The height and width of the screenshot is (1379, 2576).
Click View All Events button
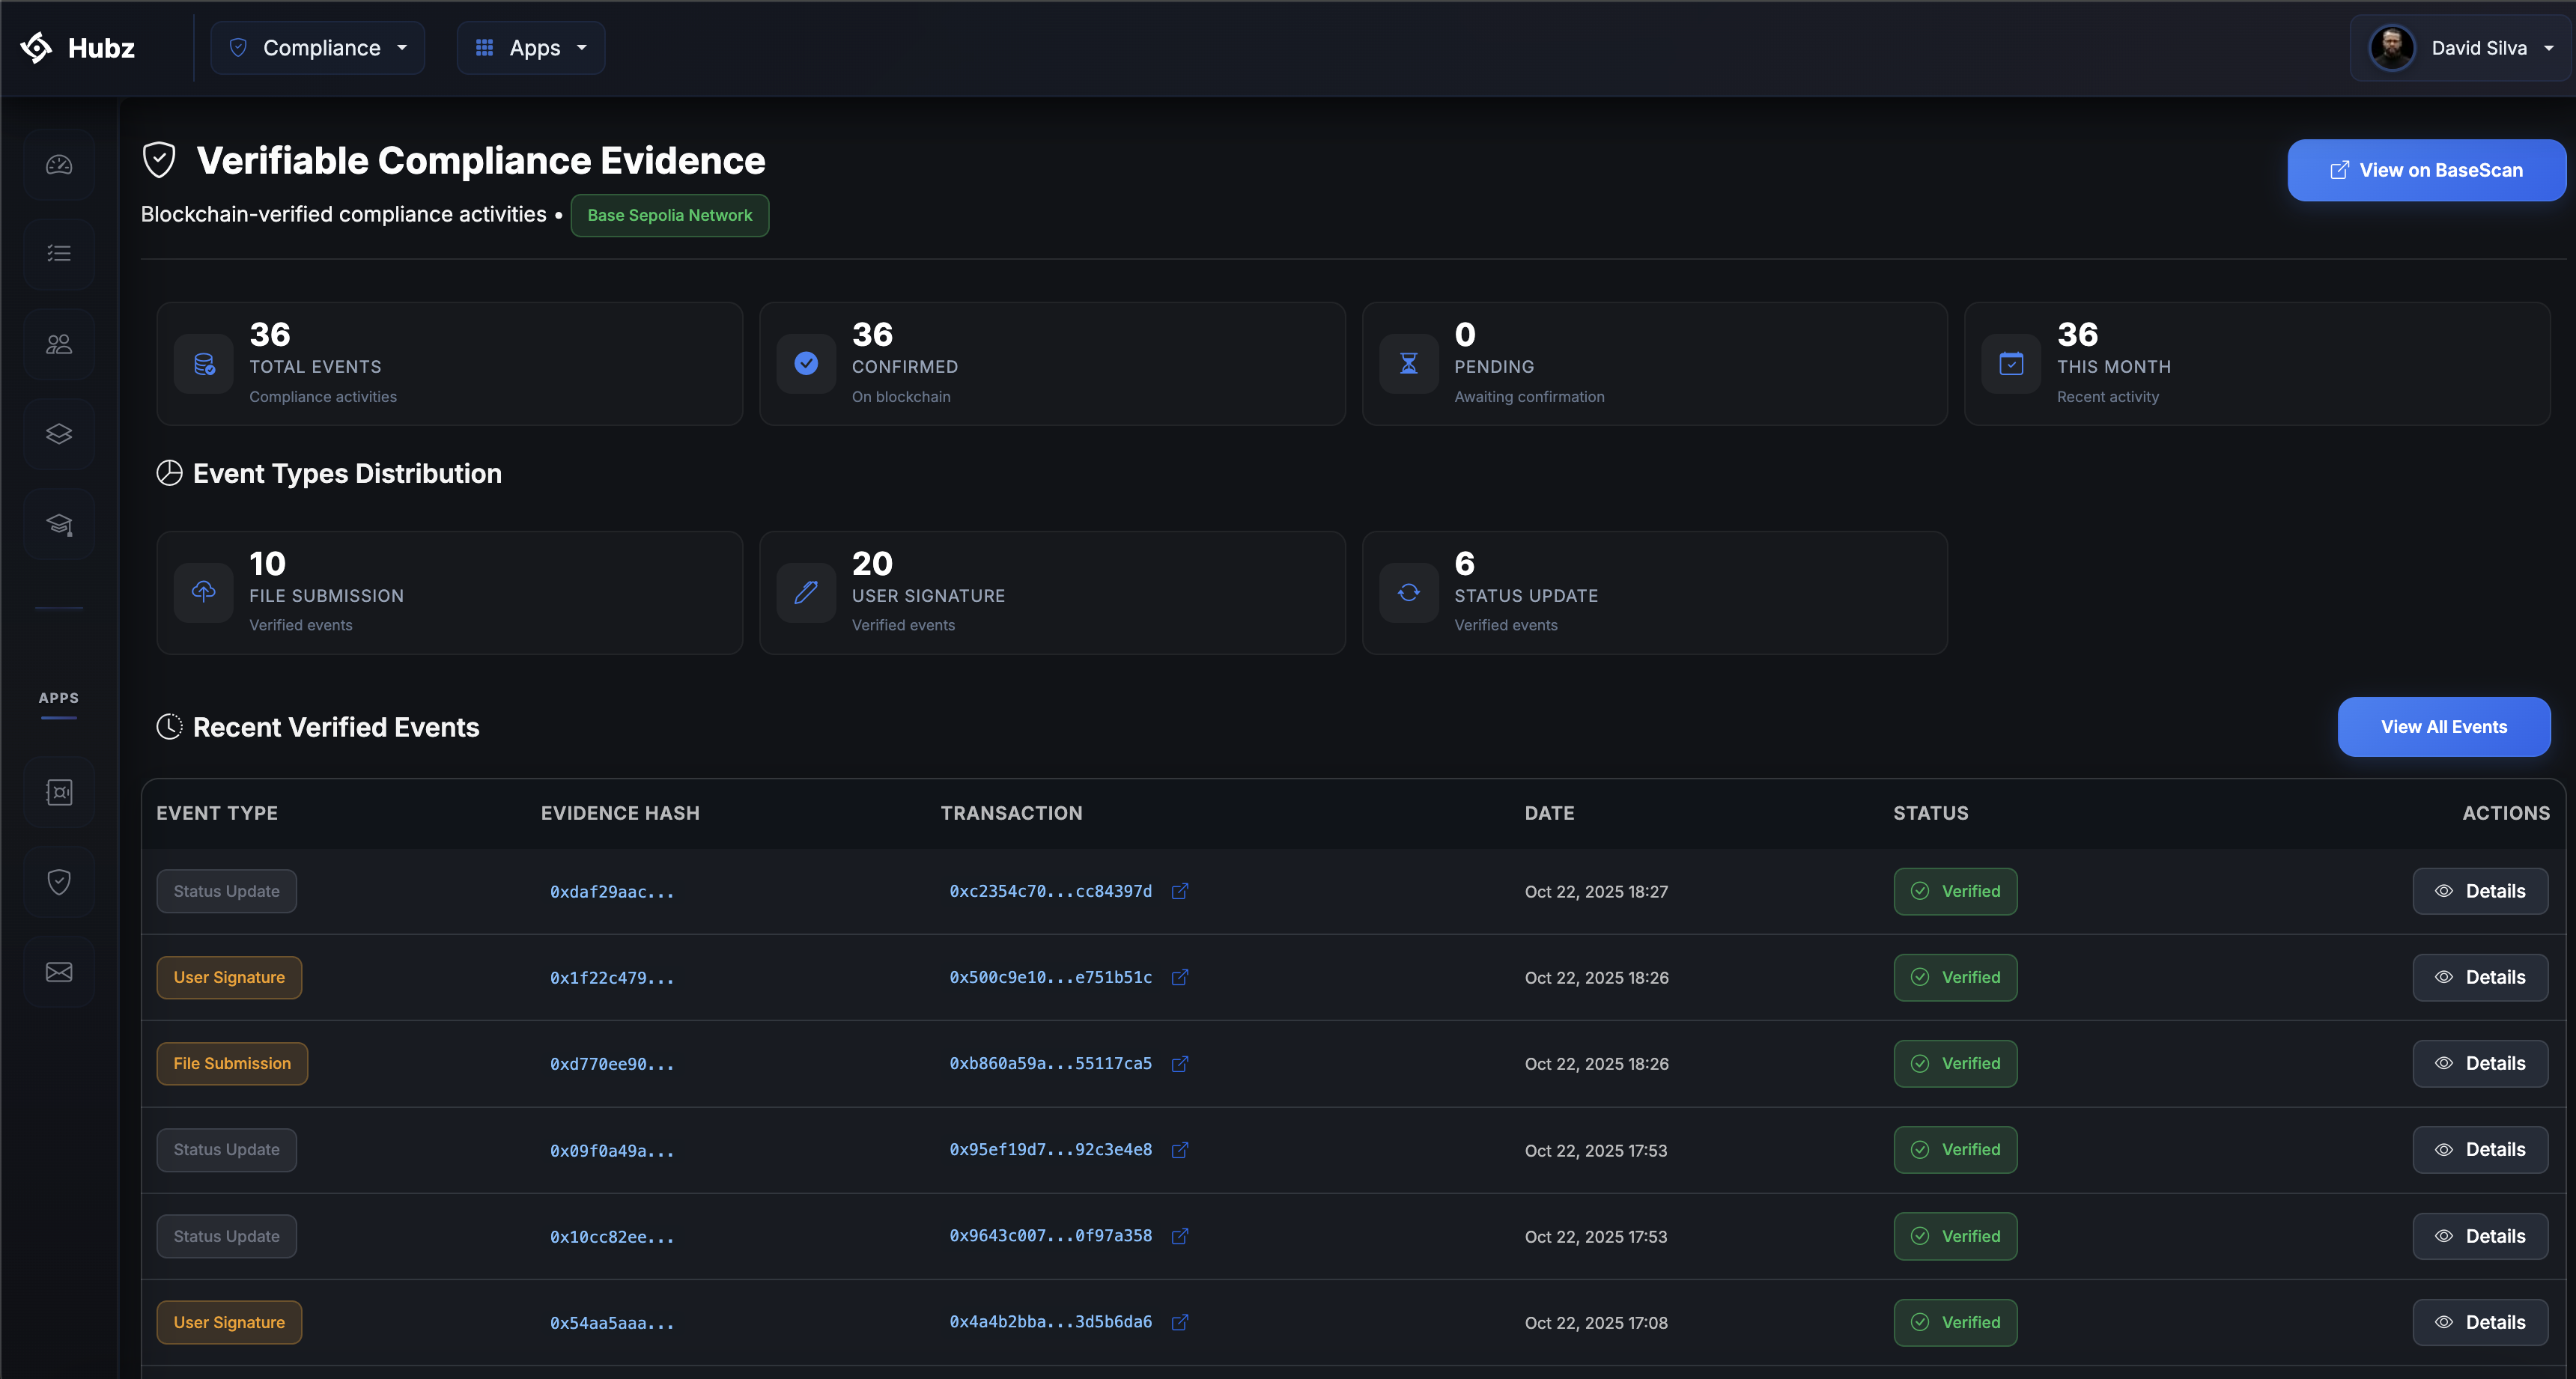(2444, 727)
